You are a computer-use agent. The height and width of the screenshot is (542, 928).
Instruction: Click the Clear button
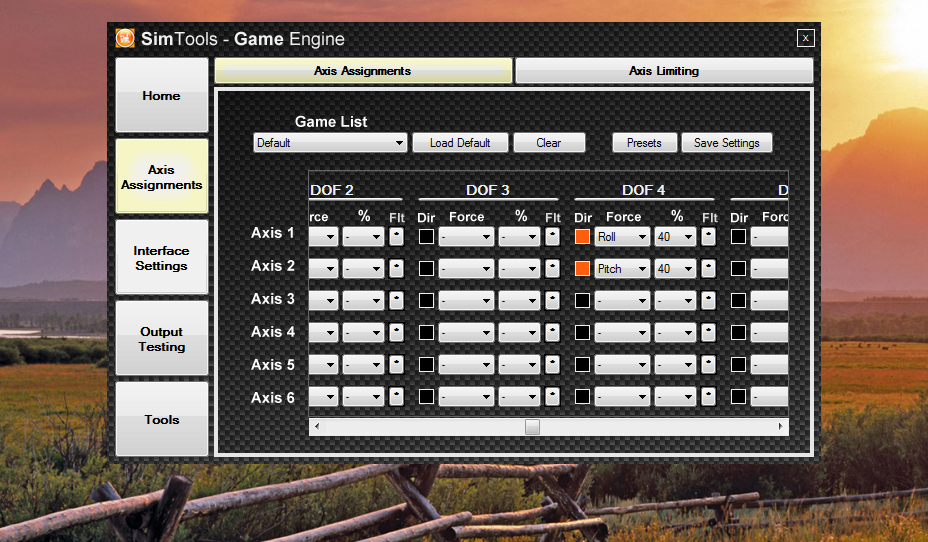click(x=549, y=143)
